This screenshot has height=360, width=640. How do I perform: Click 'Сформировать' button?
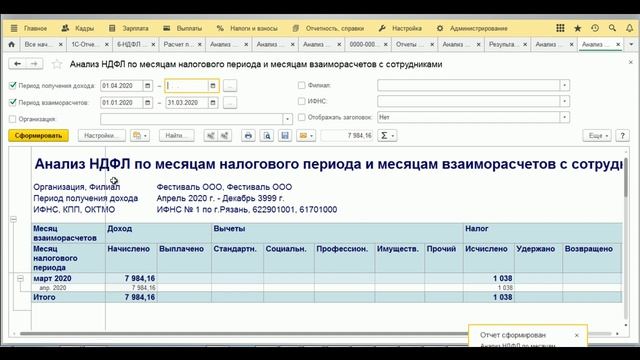coord(38,136)
